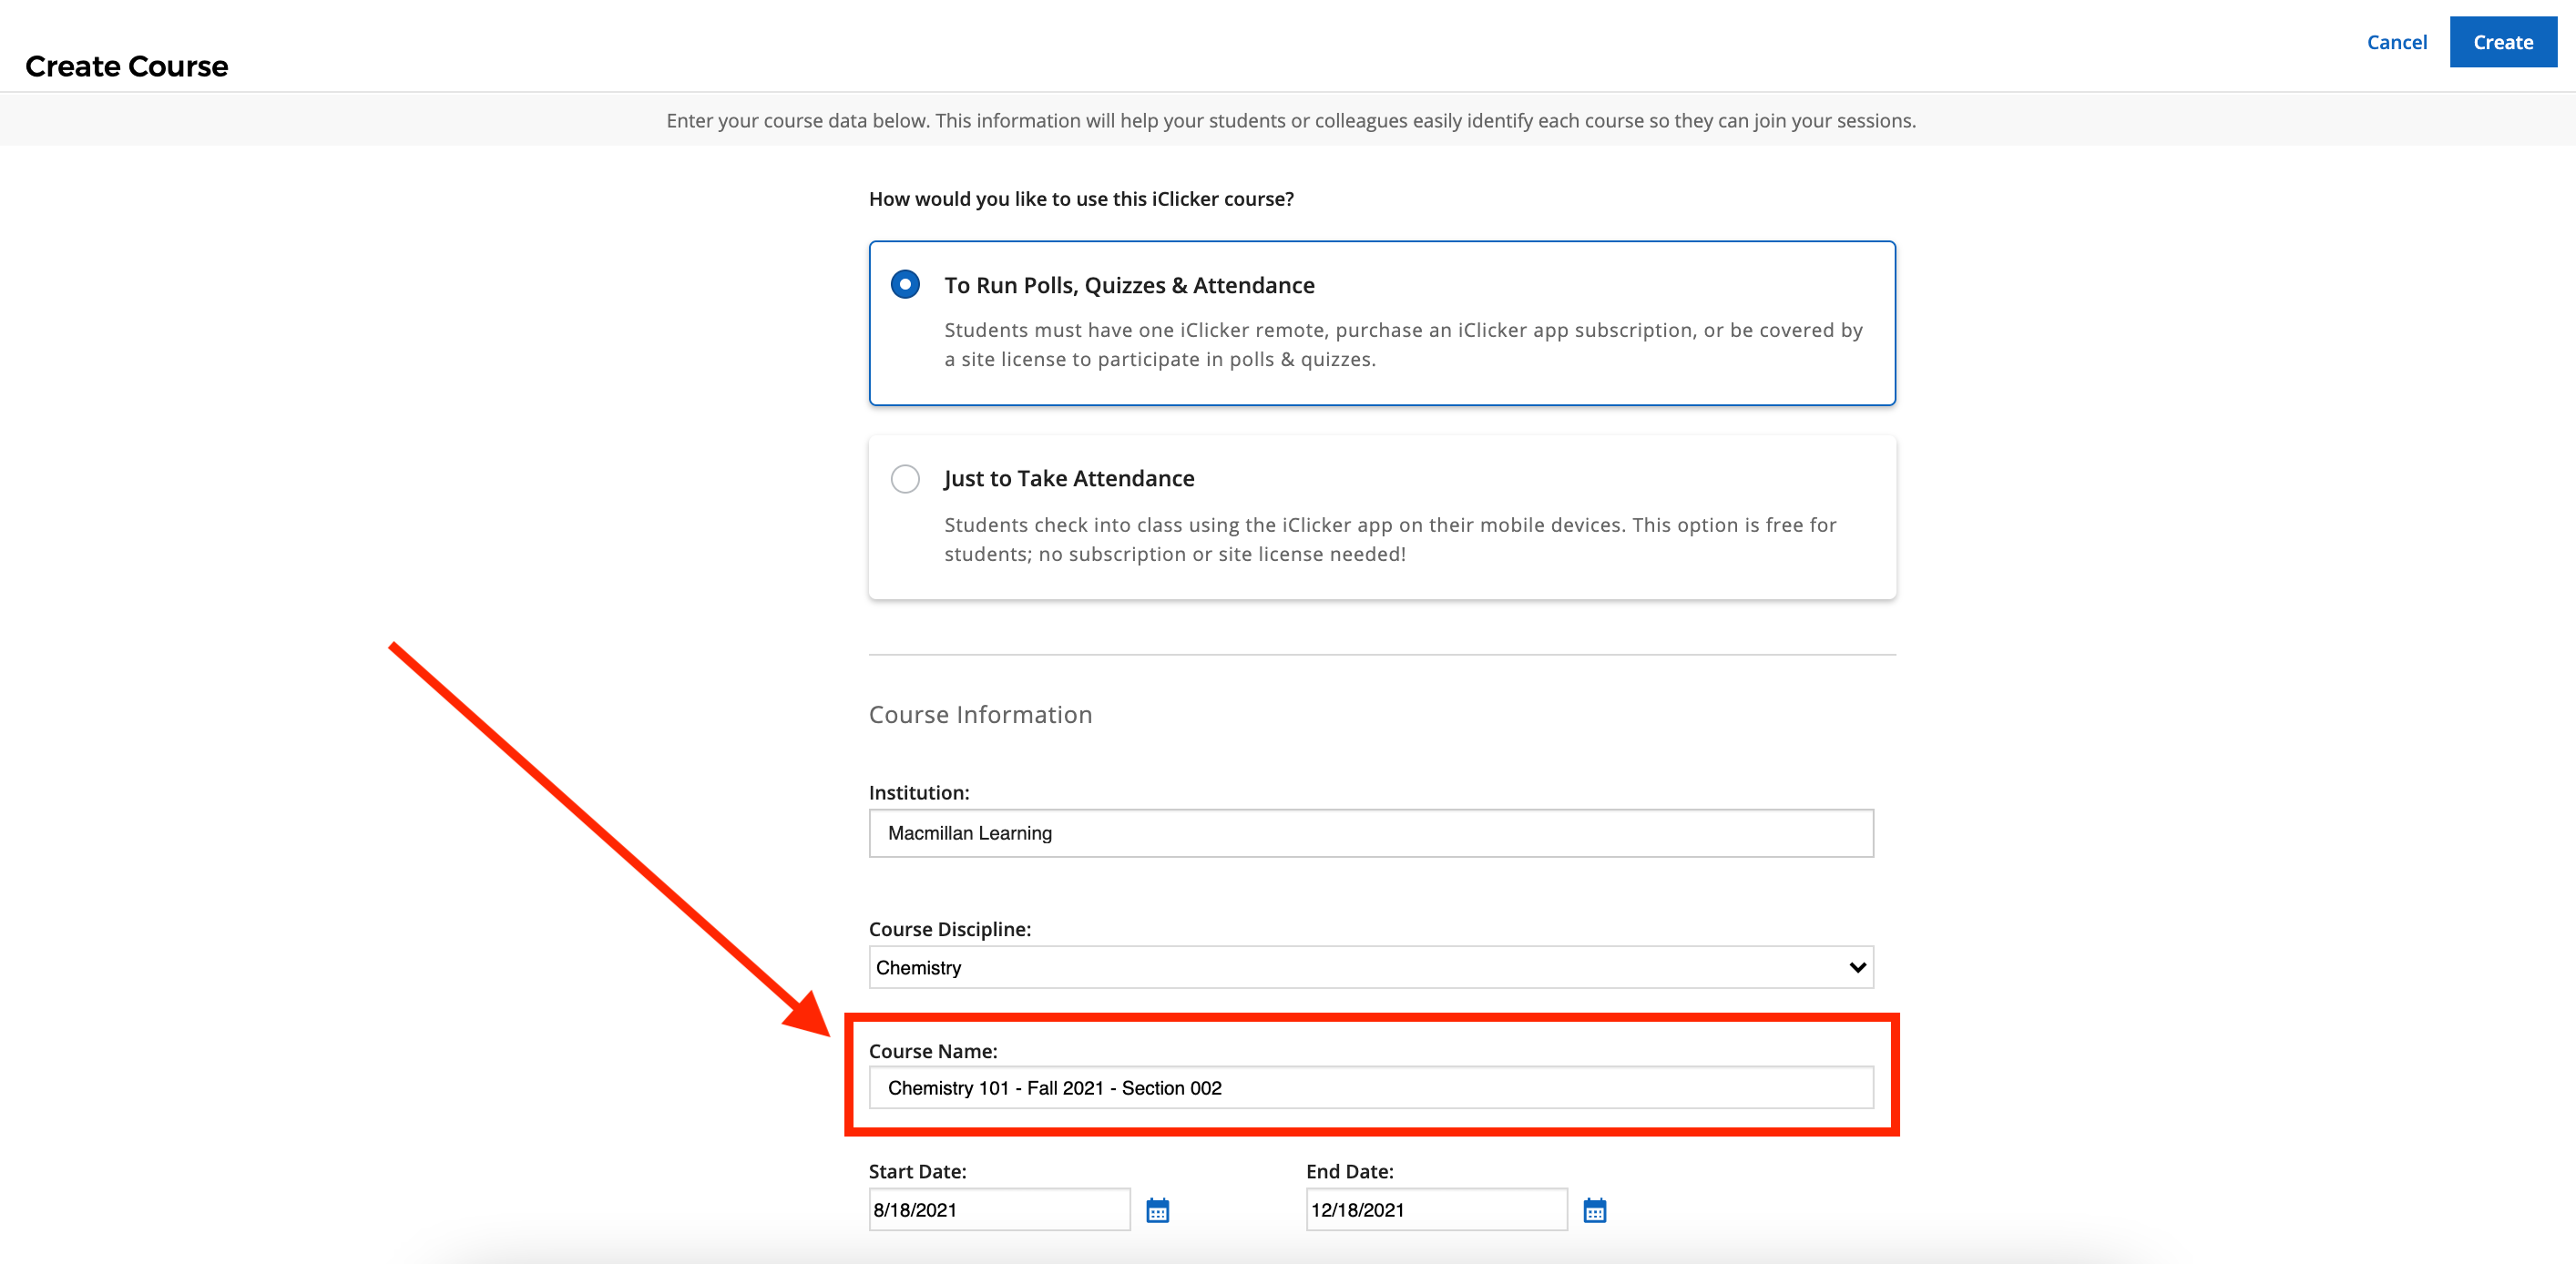Click the blue Start Date calendar icon

(1157, 1209)
